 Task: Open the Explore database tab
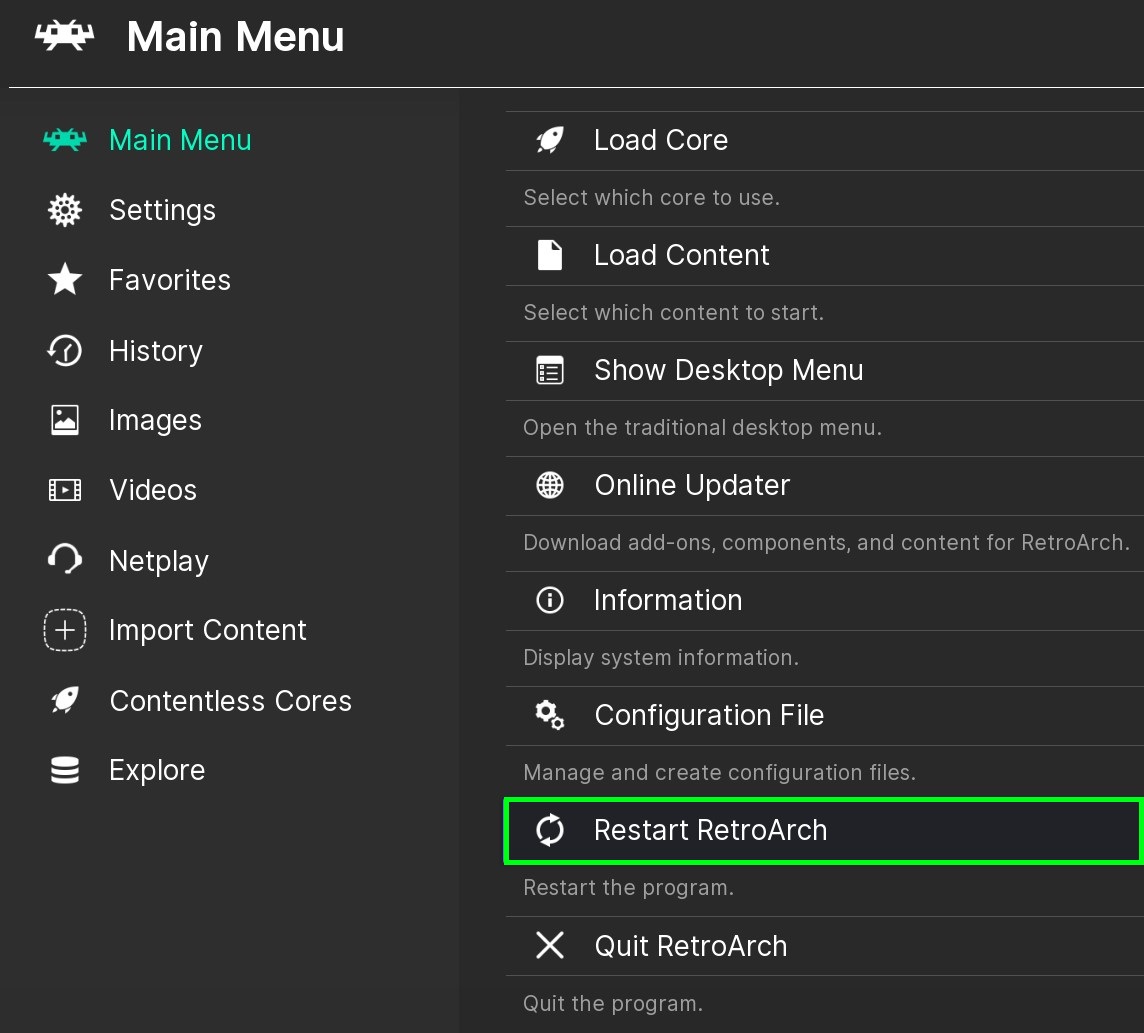[x=157, y=771]
